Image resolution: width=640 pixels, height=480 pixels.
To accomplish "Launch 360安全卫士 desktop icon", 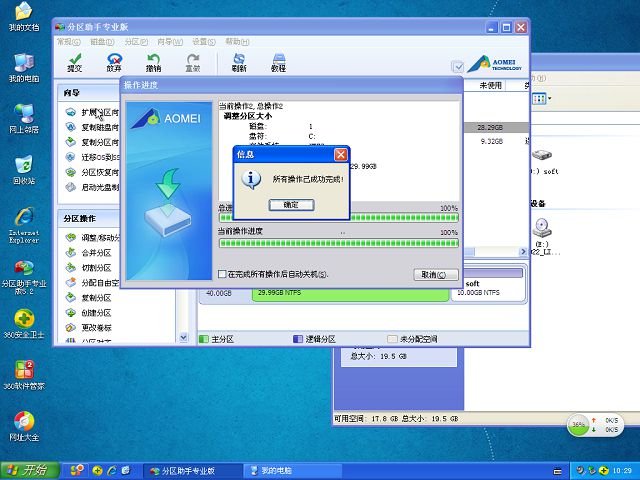I will 24,324.
